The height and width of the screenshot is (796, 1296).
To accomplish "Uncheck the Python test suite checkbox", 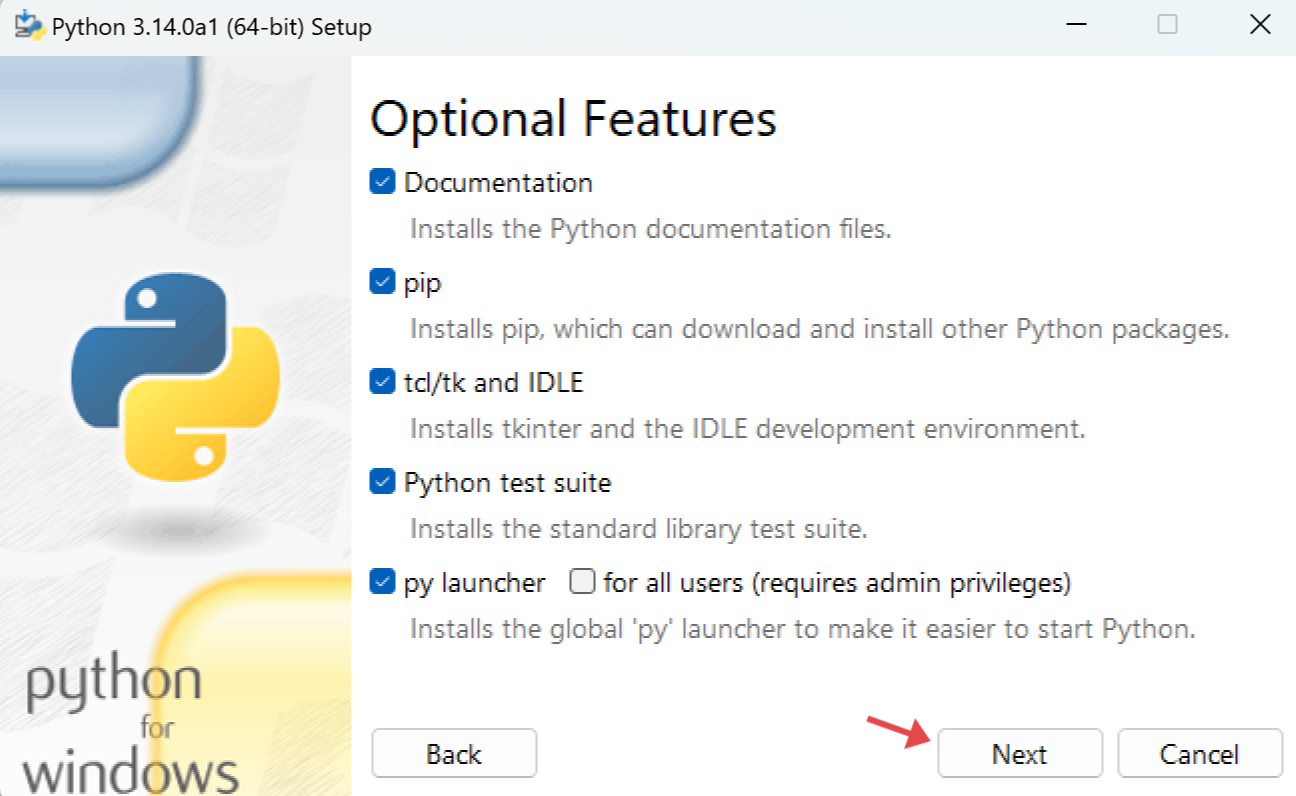I will pyautogui.click(x=382, y=481).
